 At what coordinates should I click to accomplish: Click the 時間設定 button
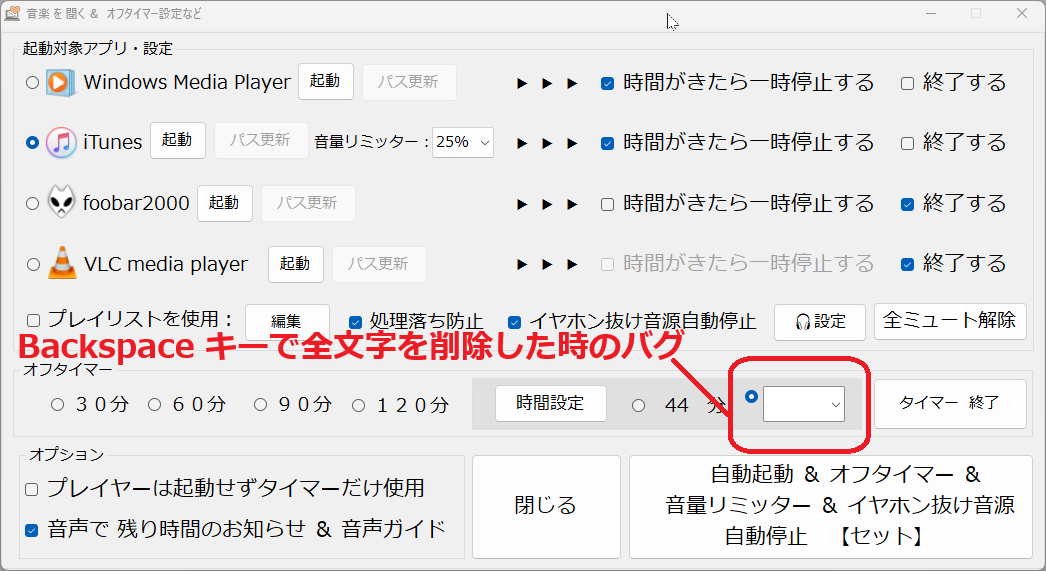pyautogui.click(x=551, y=404)
